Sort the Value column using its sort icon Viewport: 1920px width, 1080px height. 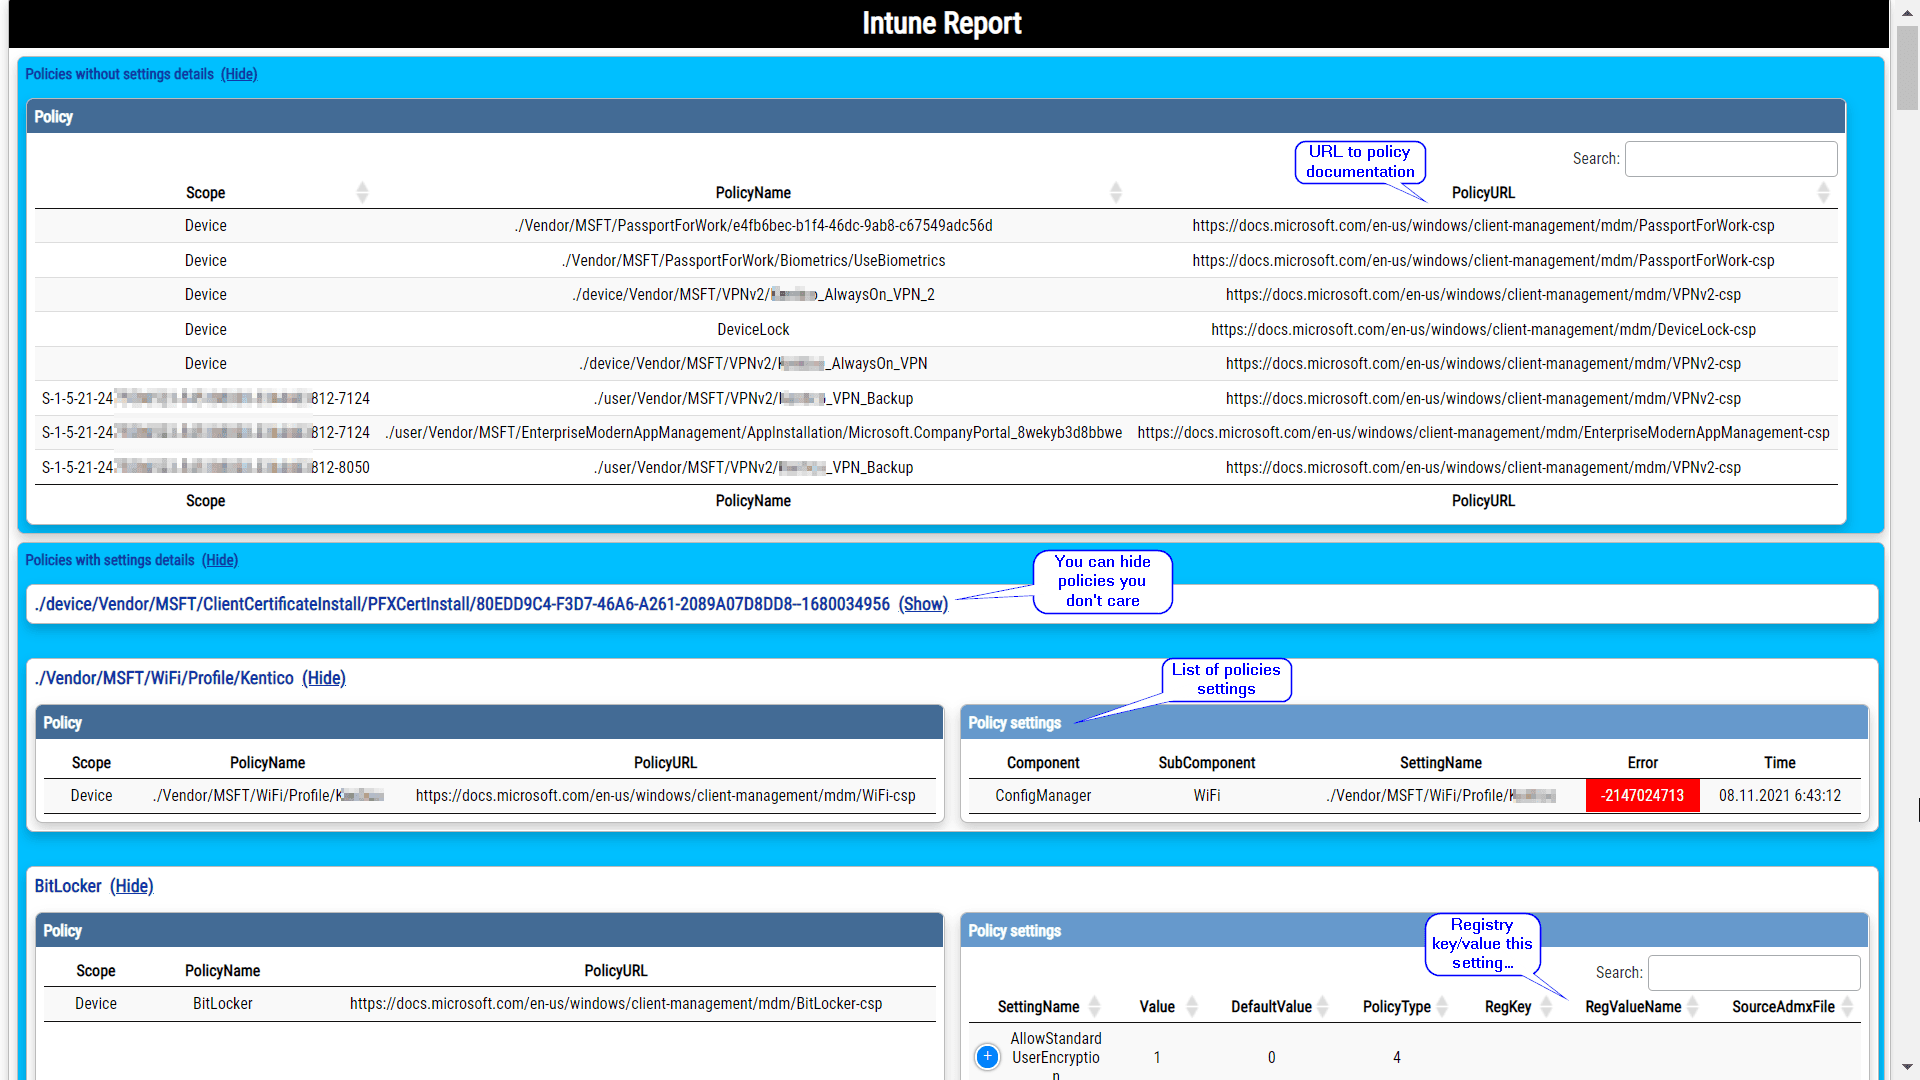[x=1190, y=1006]
